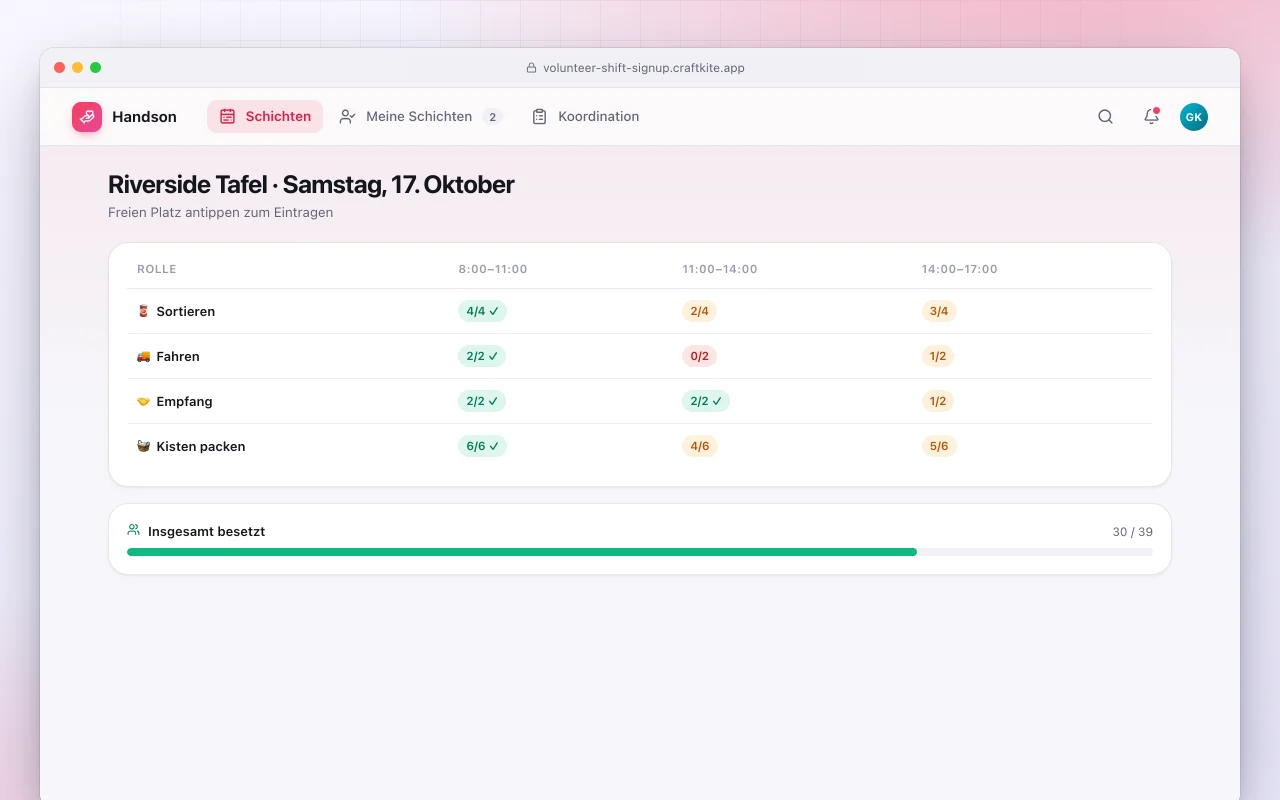Click the Handson logo icon
Viewport: 1280px width, 800px height.
click(87, 117)
